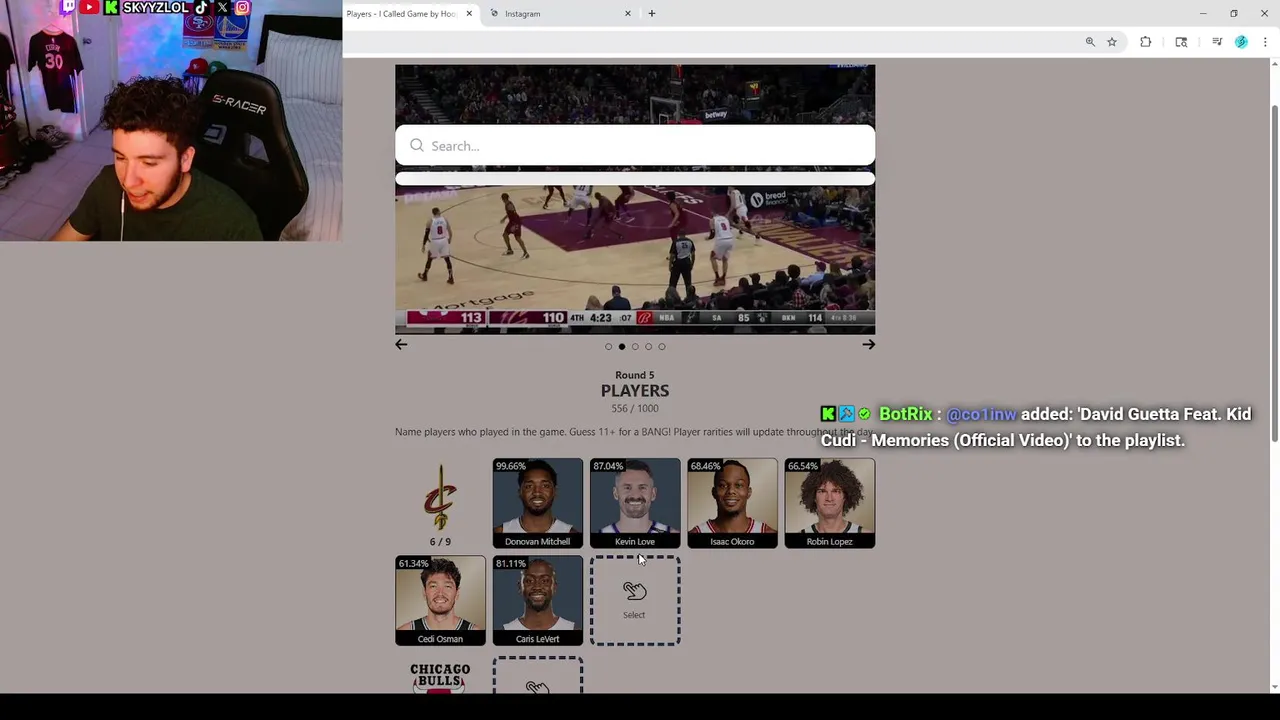This screenshot has height=720, width=1280.
Task: Click the 68.46% rarity on Isaac Okoro
Action: [x=705, y=466]
